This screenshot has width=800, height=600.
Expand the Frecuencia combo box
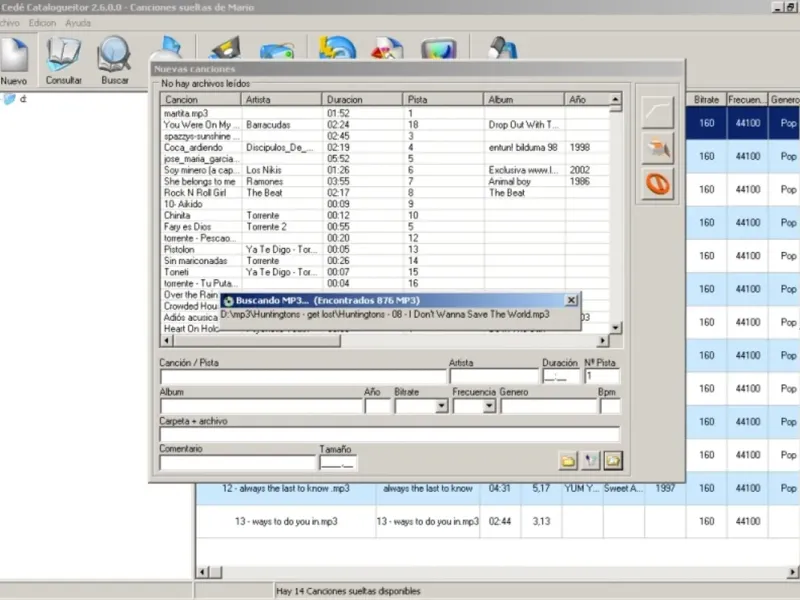click(x=489, y=406)
